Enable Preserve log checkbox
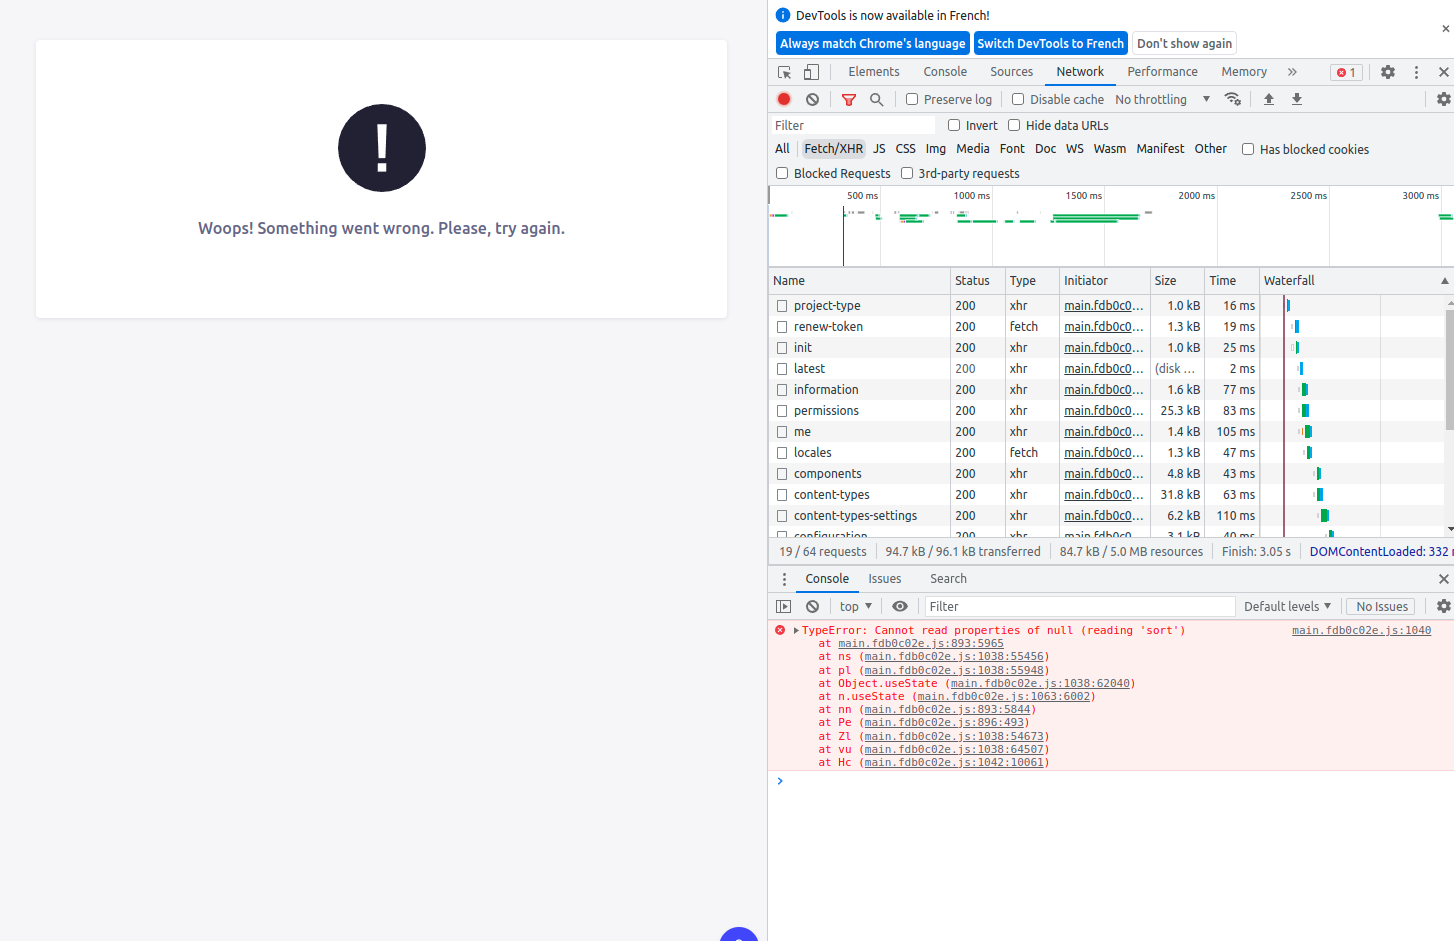 912,99
